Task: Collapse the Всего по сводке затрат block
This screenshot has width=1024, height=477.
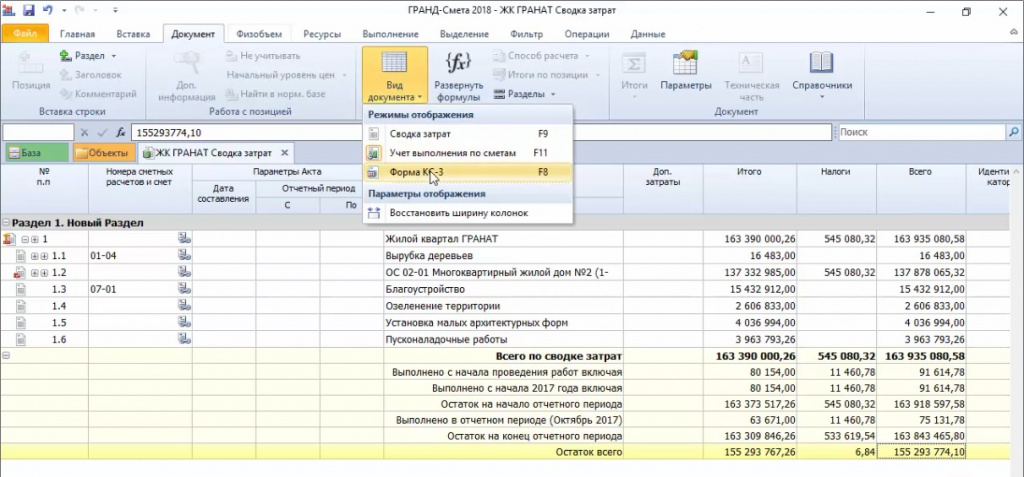Action: pos(7,356)
